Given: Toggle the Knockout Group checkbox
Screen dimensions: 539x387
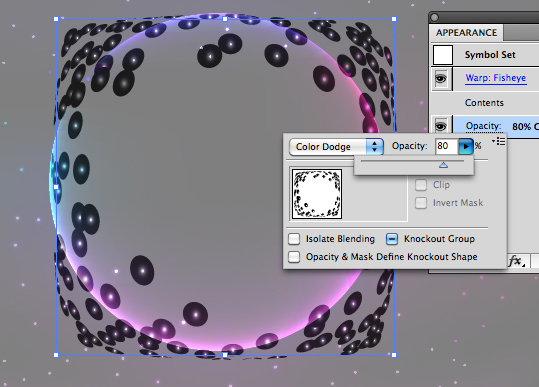Looking at the screenshot, I should click(x=392, y=239).
